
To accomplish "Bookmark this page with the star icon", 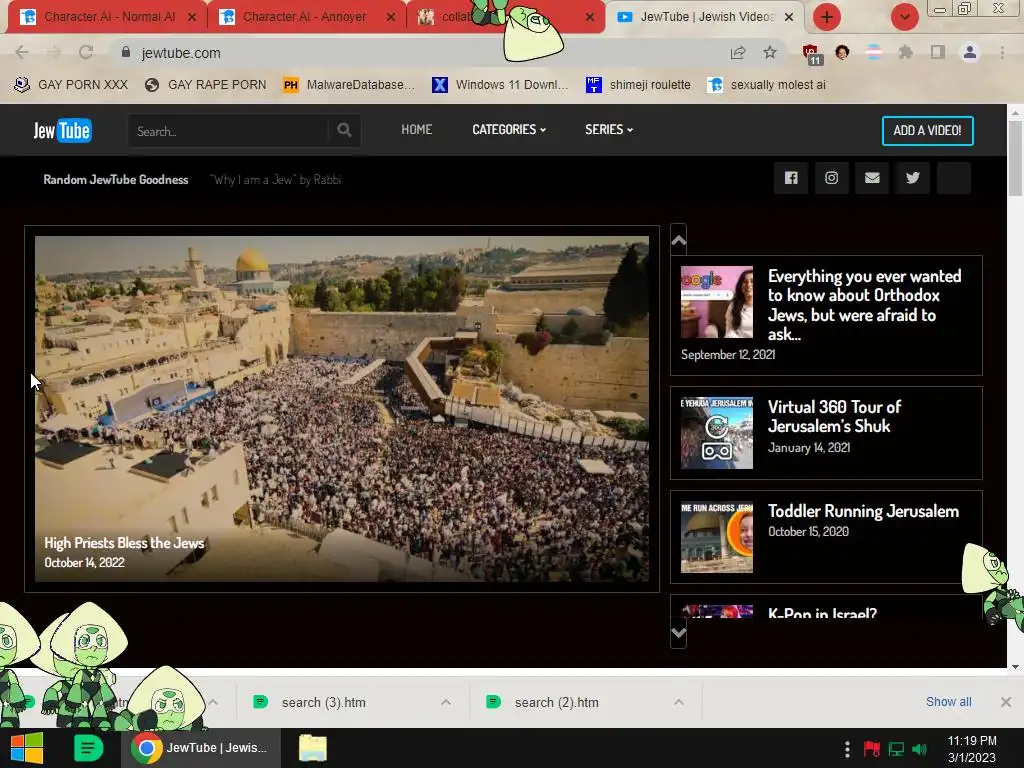I will tap(770, 53).
